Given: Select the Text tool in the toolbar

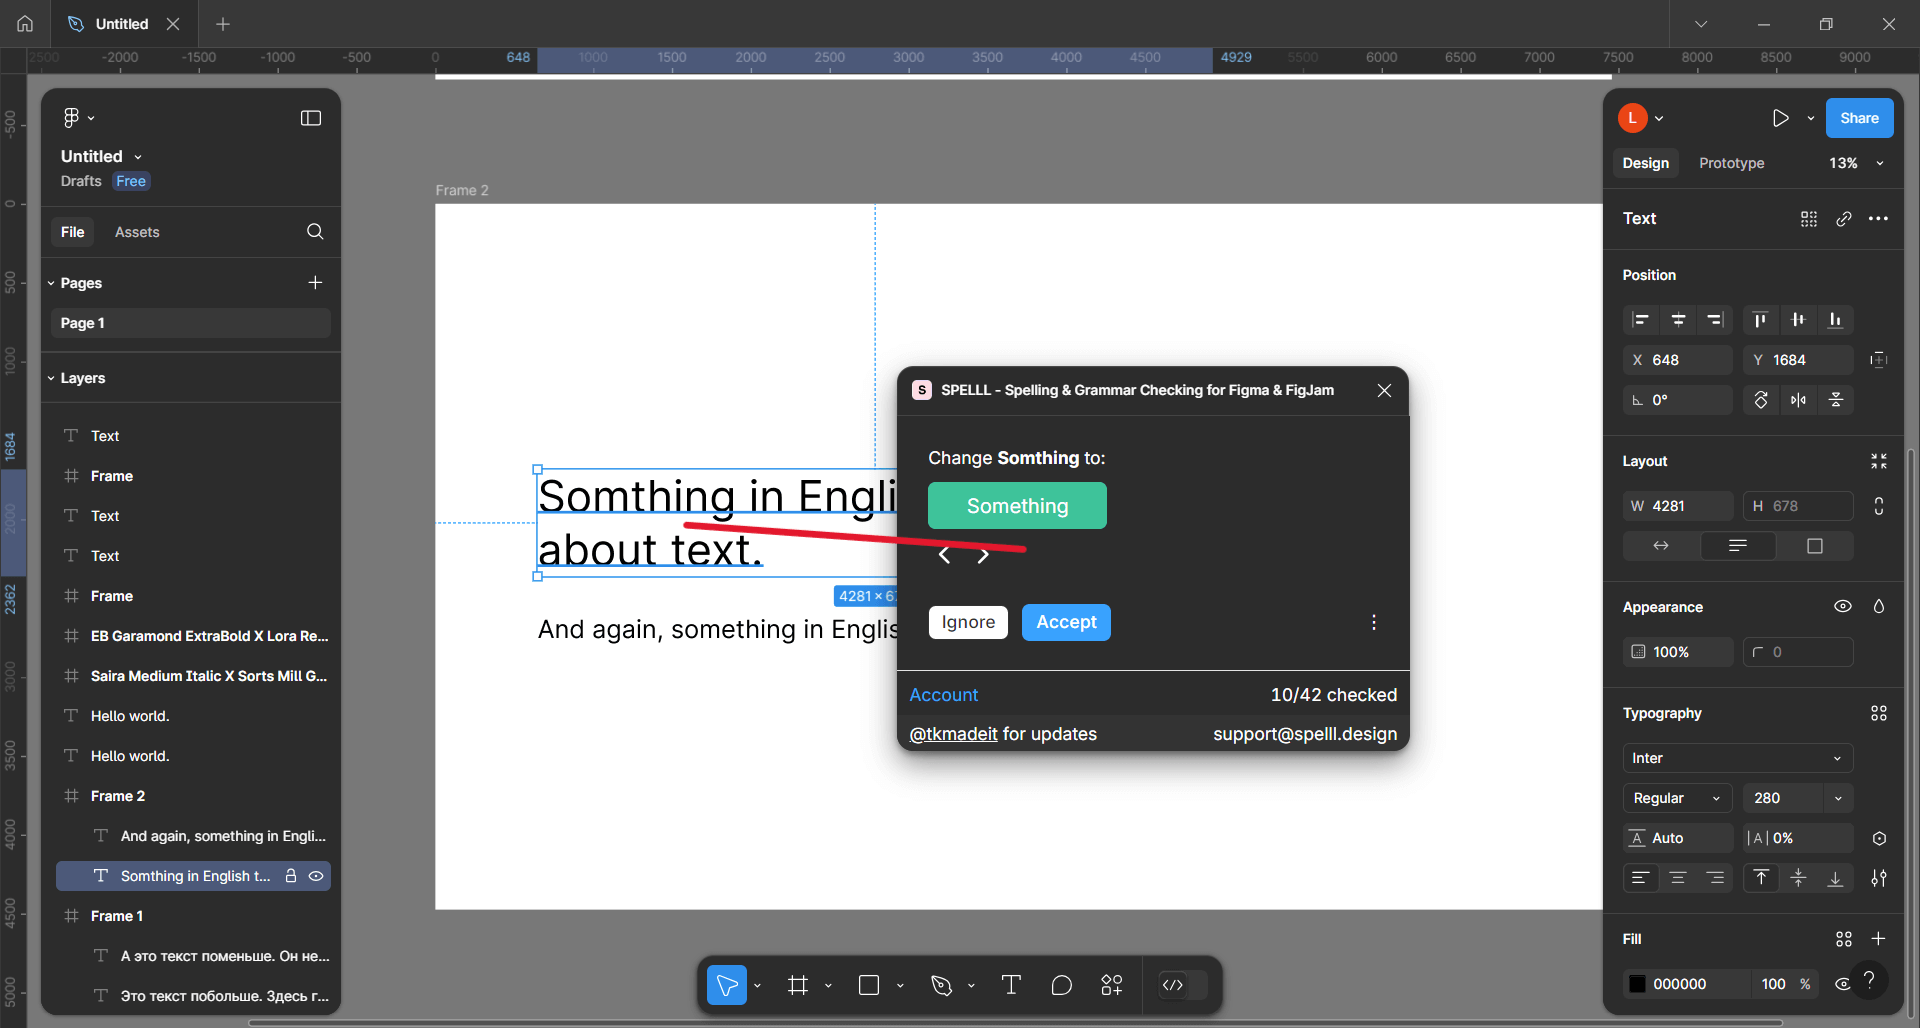Looking at the screenshot, I should pos(1011,985).
